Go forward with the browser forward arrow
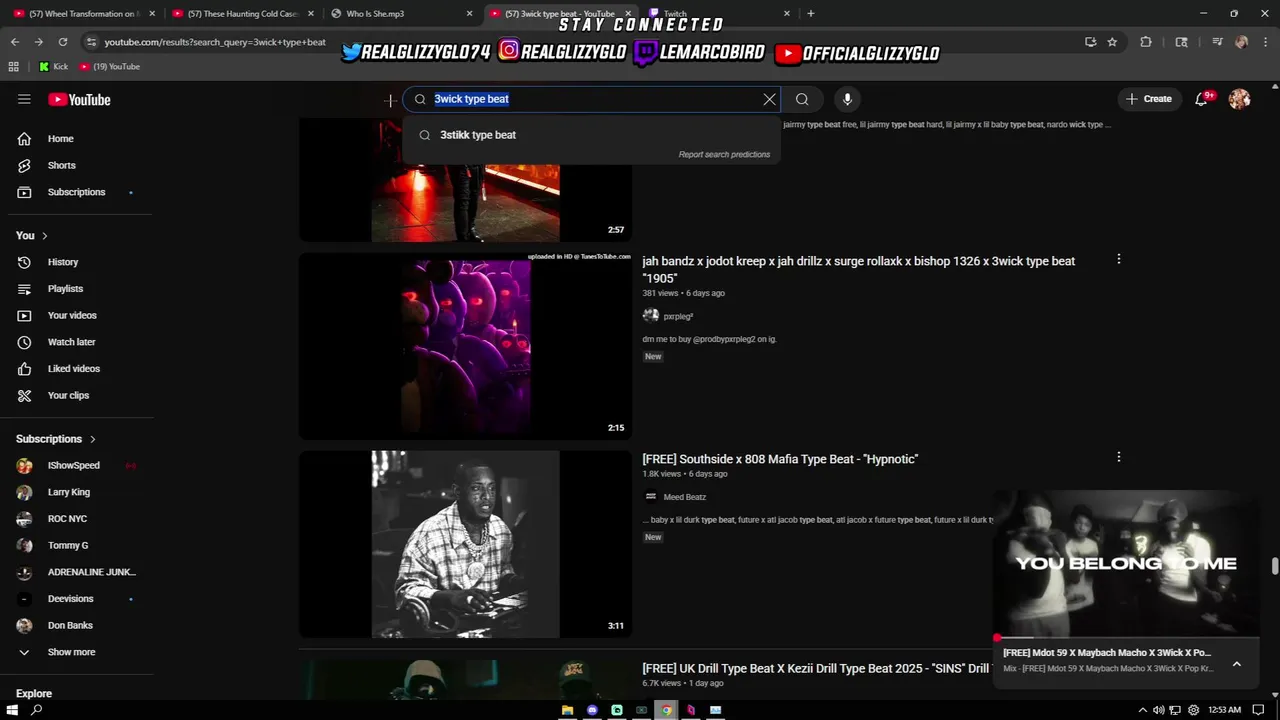Image resolution: width=1280 pixels, height=720 pixels. [x=38, y=42]
